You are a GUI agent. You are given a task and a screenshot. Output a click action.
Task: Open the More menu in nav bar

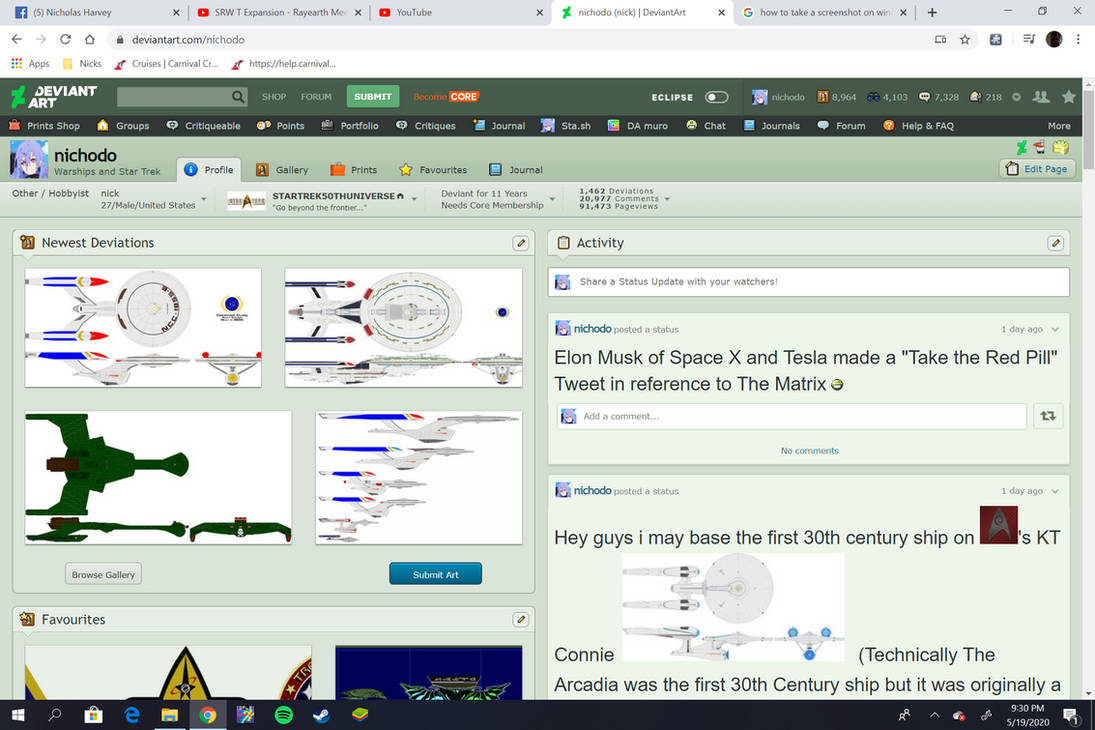pos(1059,126)
